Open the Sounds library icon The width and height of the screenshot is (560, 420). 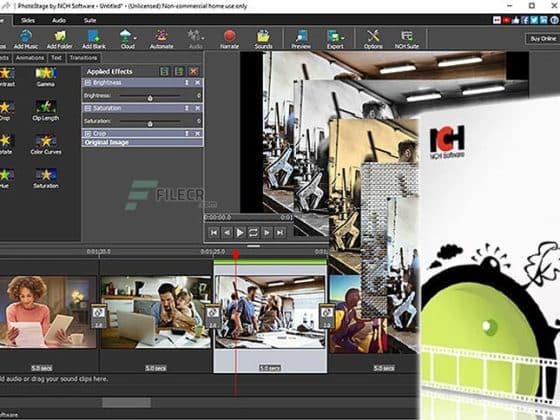pos(263,39)
